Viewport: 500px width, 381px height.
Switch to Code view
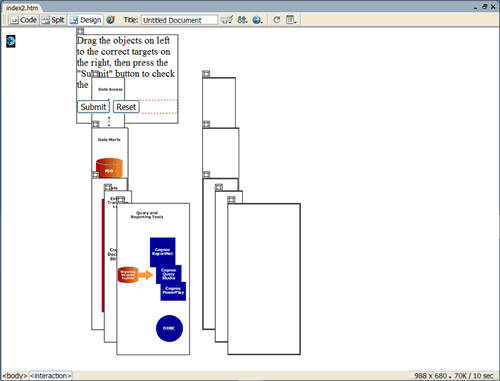(23, 20)
